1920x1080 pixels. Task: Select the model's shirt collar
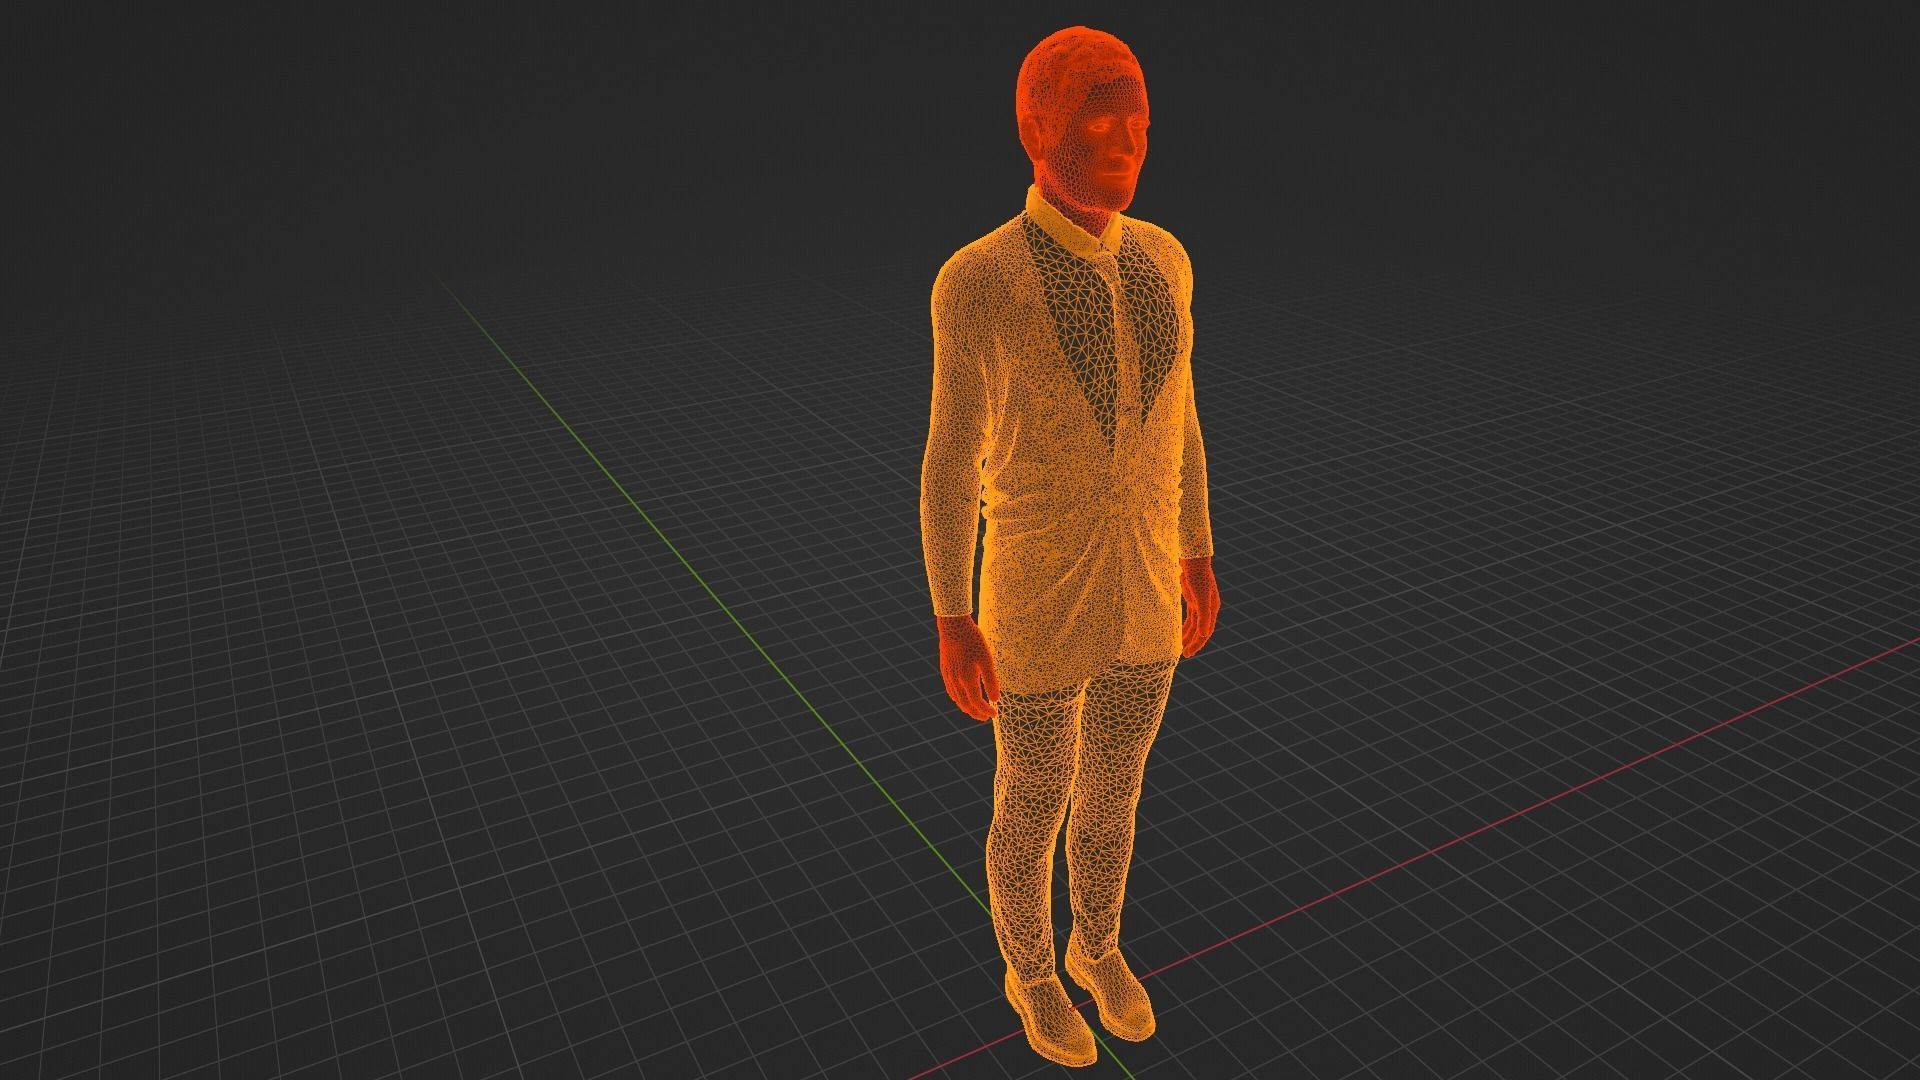tap(1075, 222)
